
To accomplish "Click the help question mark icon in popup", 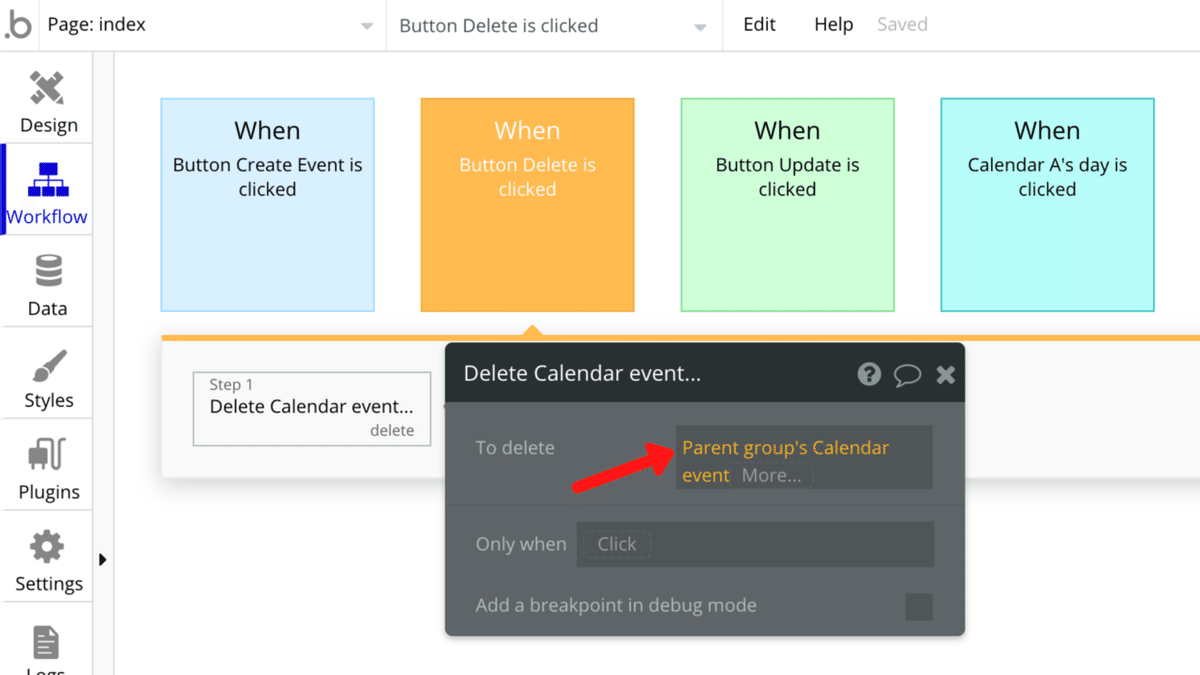I will pos(869,374).
